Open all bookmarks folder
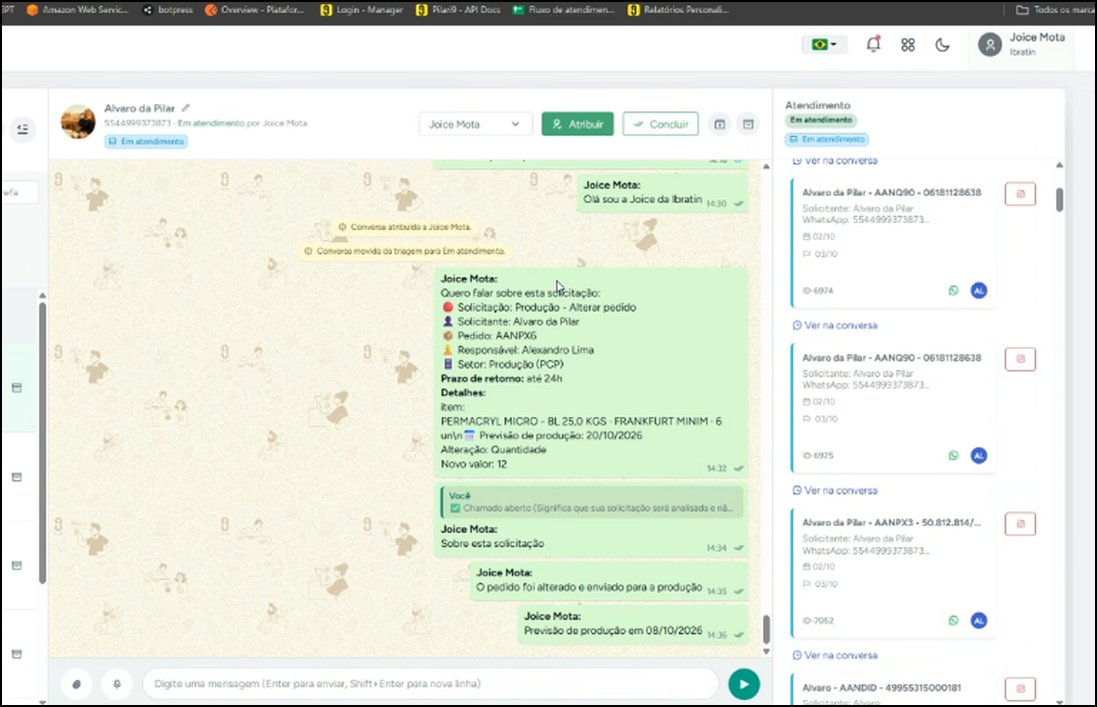The height and width of the screenshot is (707, 1097). pyautogui.click(x=1055, y=10)
